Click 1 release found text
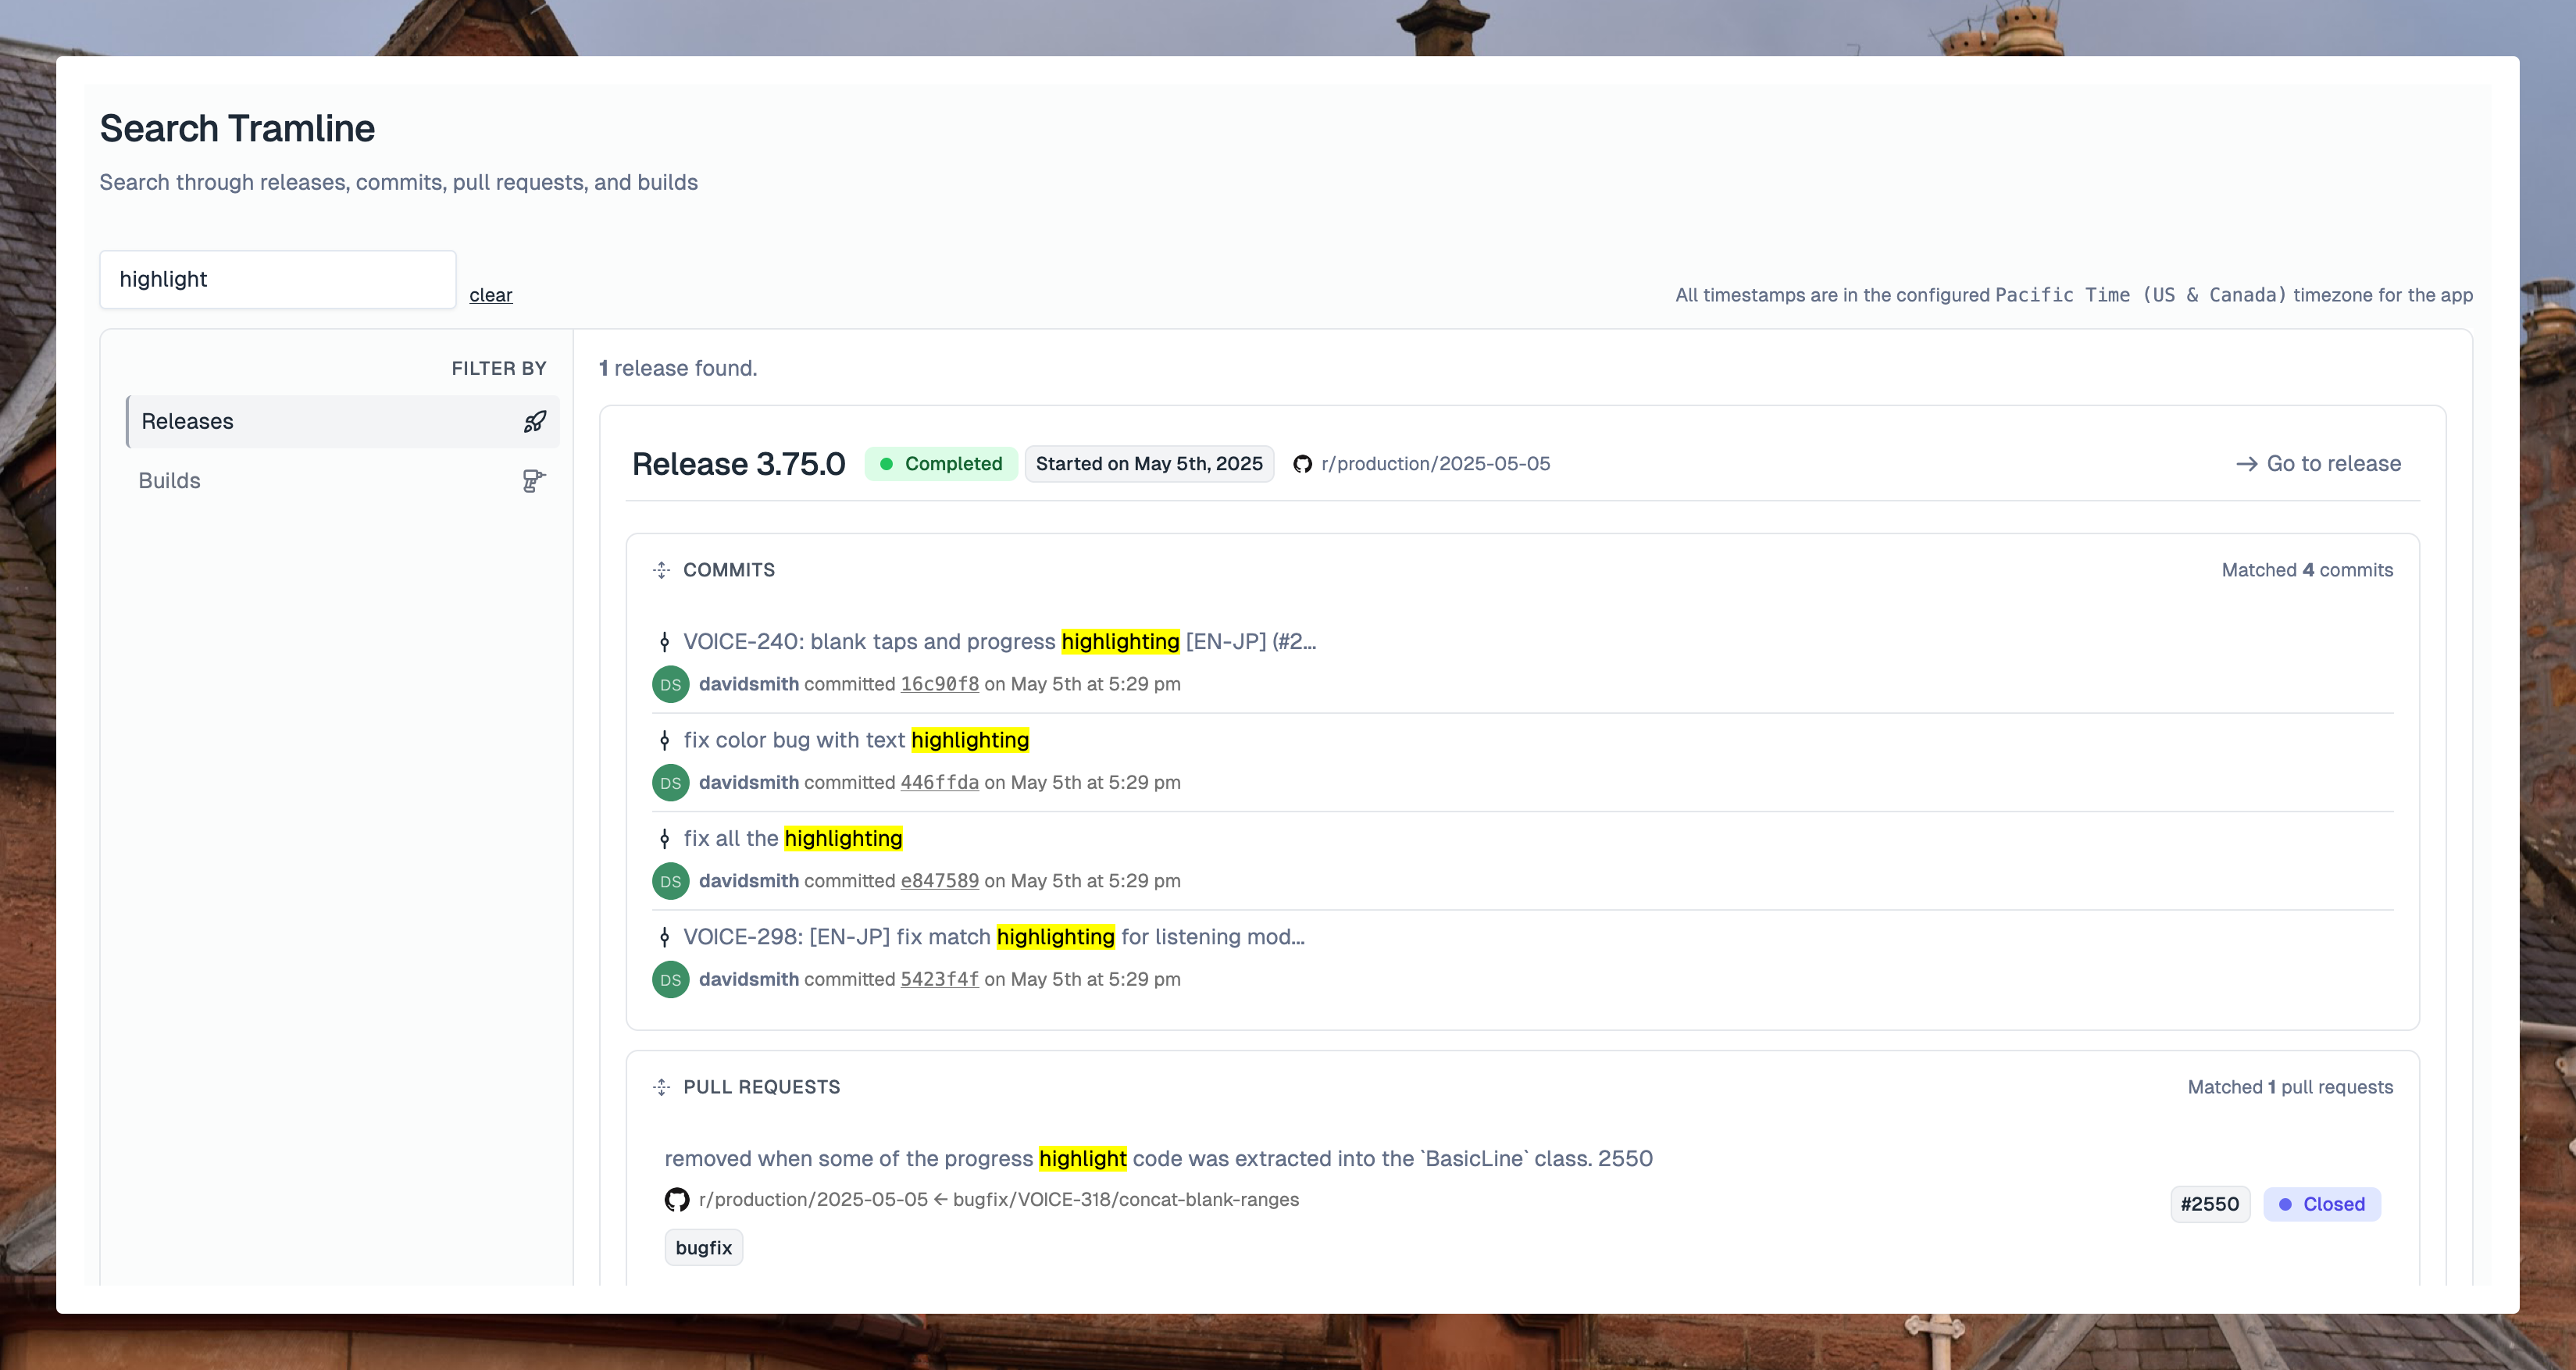 tap(678, 368)
